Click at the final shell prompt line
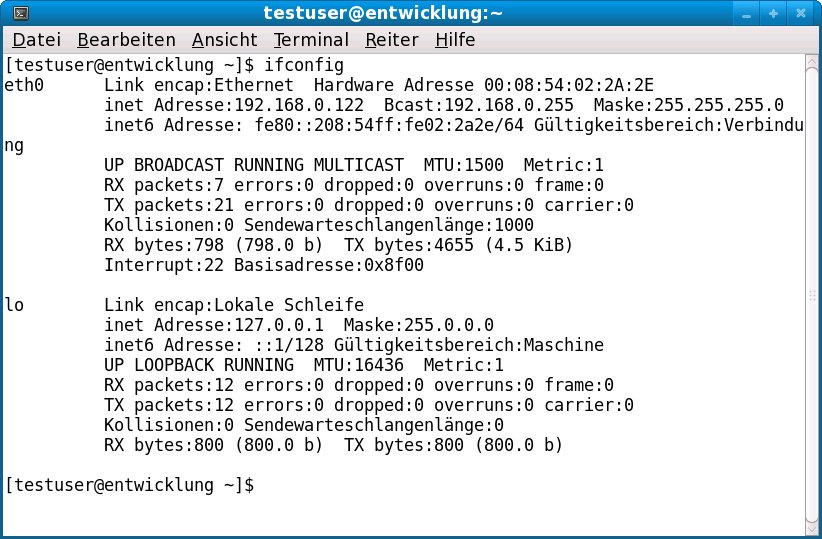 coord(130,485)
